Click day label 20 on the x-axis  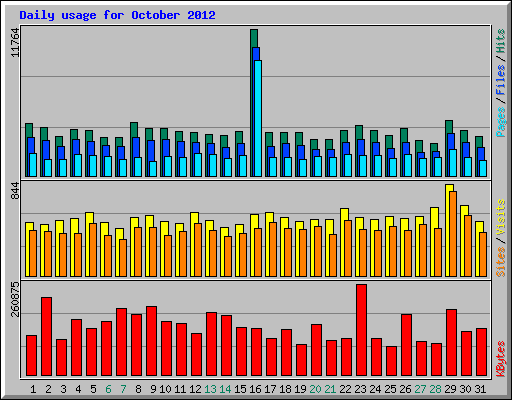point(315,389)
